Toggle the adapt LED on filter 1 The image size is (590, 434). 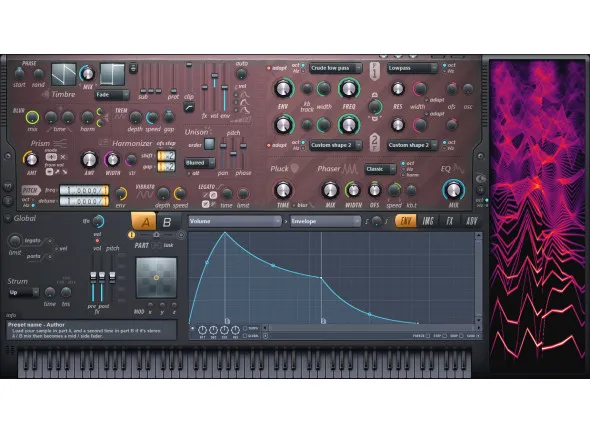tap(269, 68)
